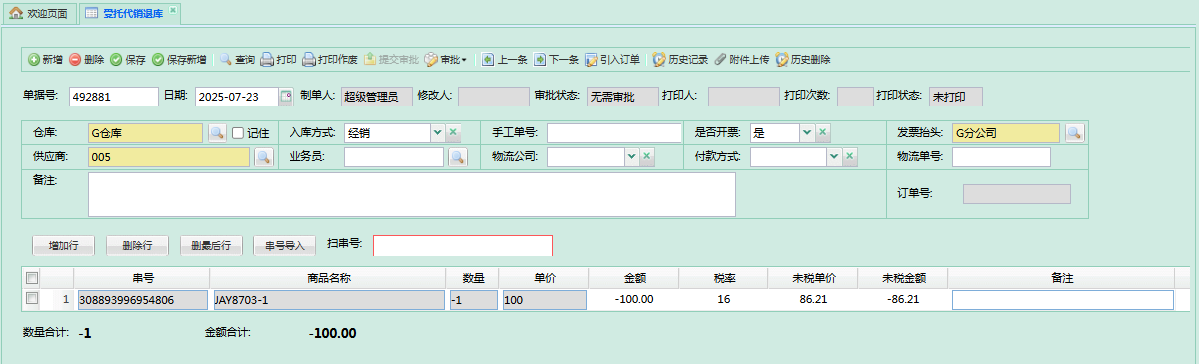The image size is (1199, 364).
Task: Switch to the 欢迎页面 tab
Action: click(39, 13)
